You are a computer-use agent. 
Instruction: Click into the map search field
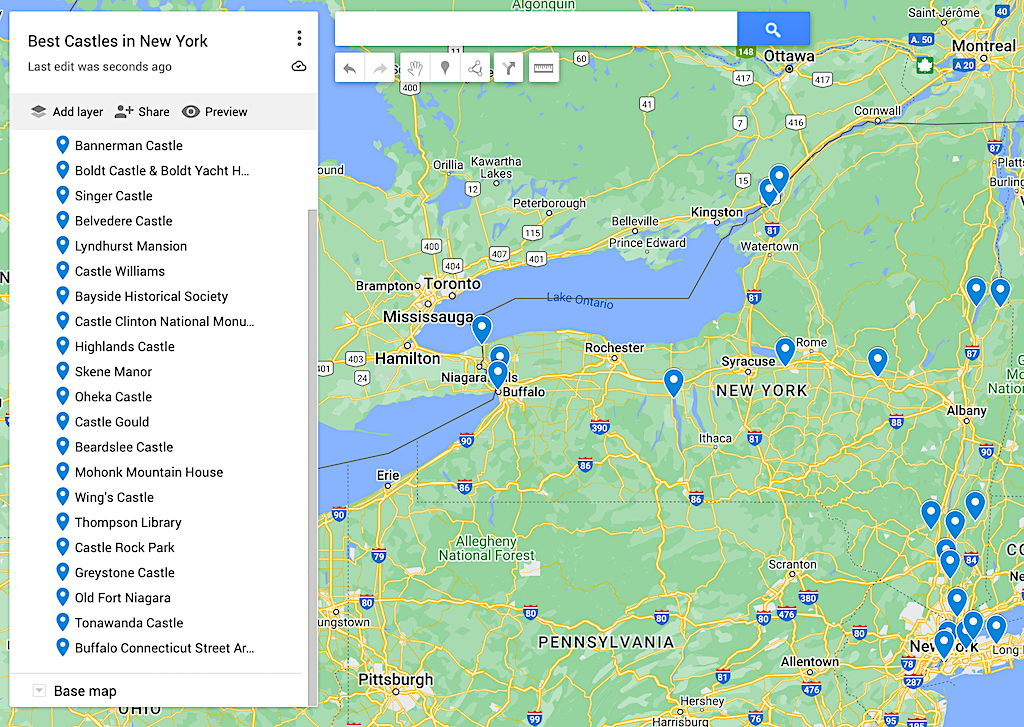coord(536,29)
